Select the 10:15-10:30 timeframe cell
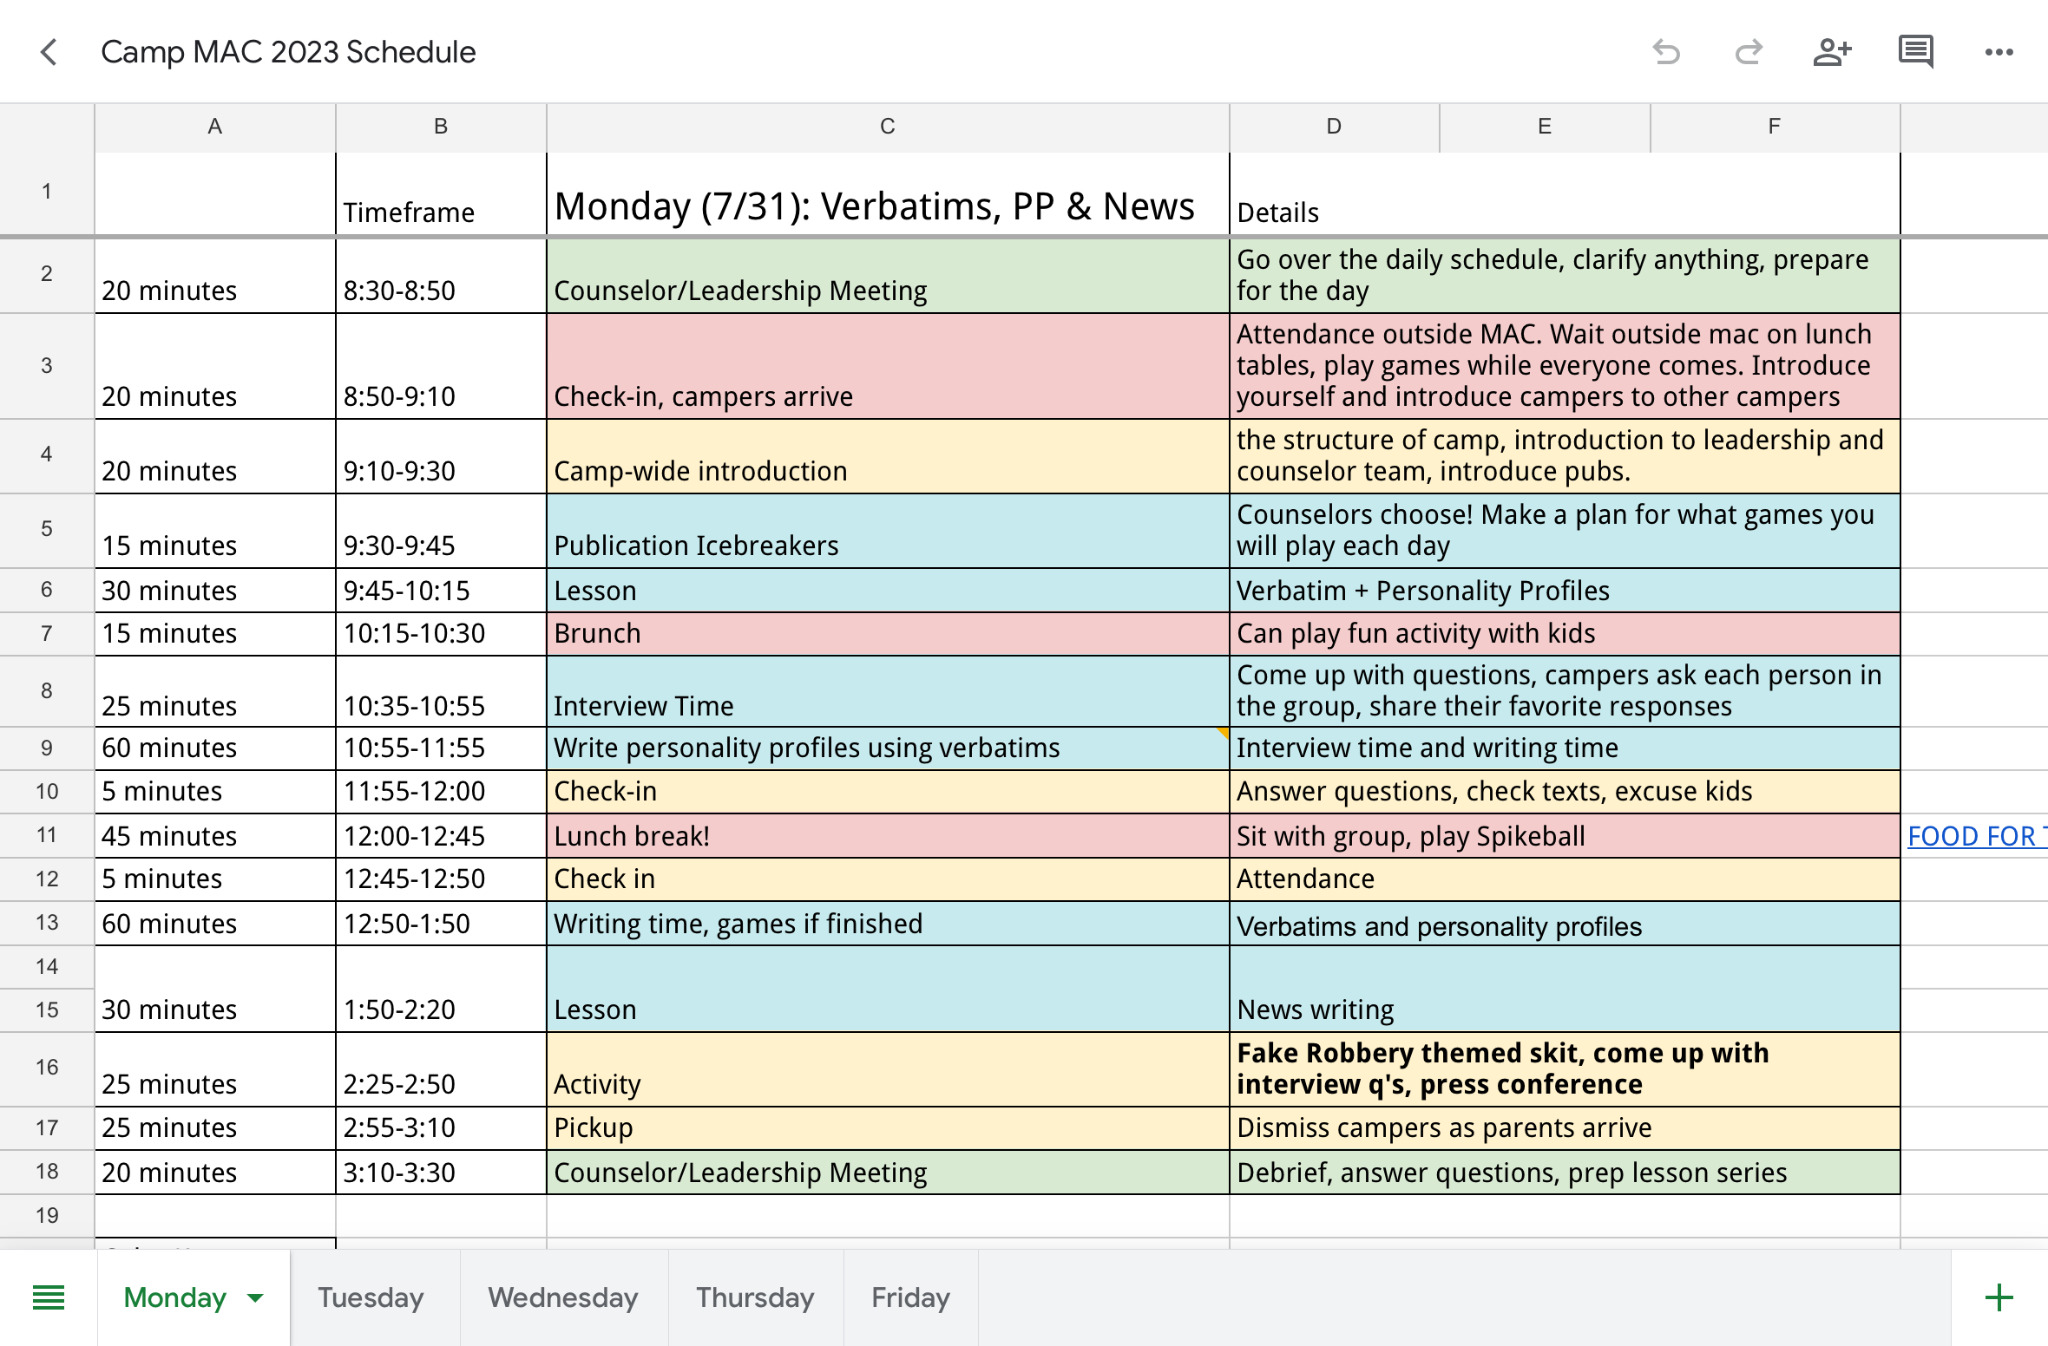Image resolution: width=2048 pixels, height=1346 pixels. tap(441, 634)
